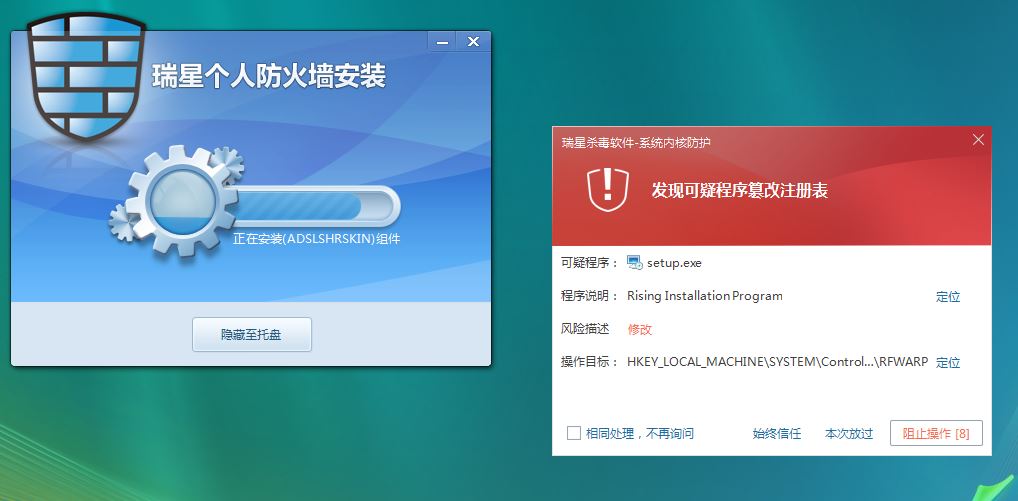Click the 瑞星杀毒软件-系统内核防护 title text
This screenshot has width=1018, height=501.
[636, 142]
